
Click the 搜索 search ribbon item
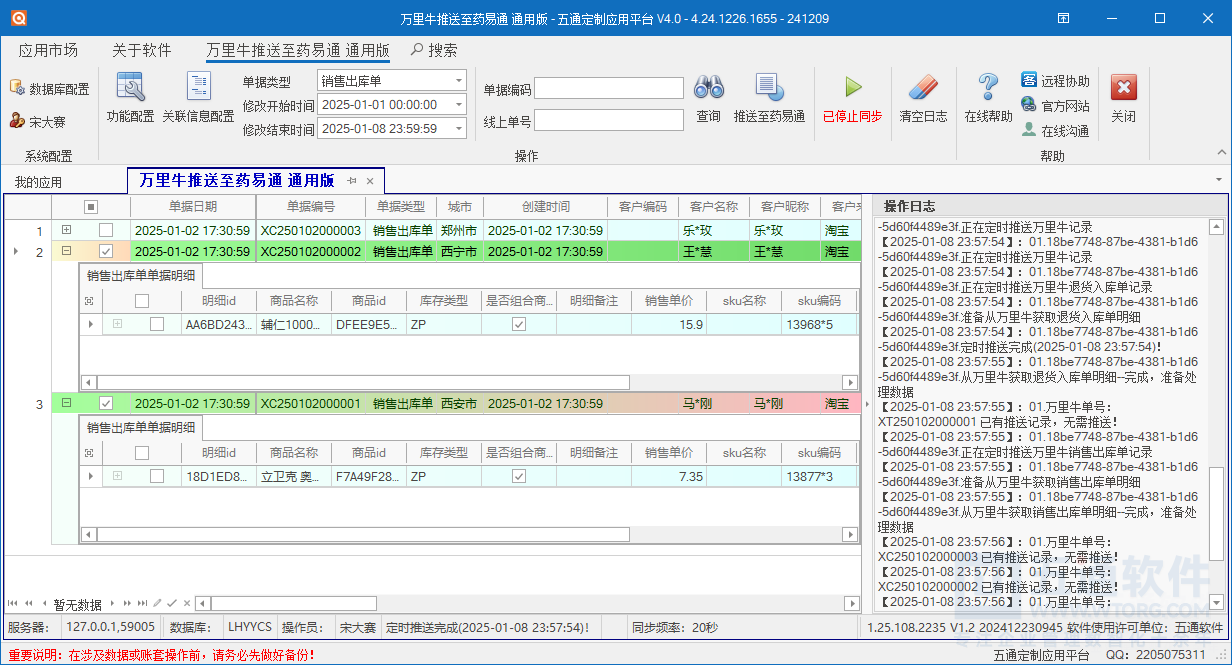pyautogui.click(x=434, y=50)
